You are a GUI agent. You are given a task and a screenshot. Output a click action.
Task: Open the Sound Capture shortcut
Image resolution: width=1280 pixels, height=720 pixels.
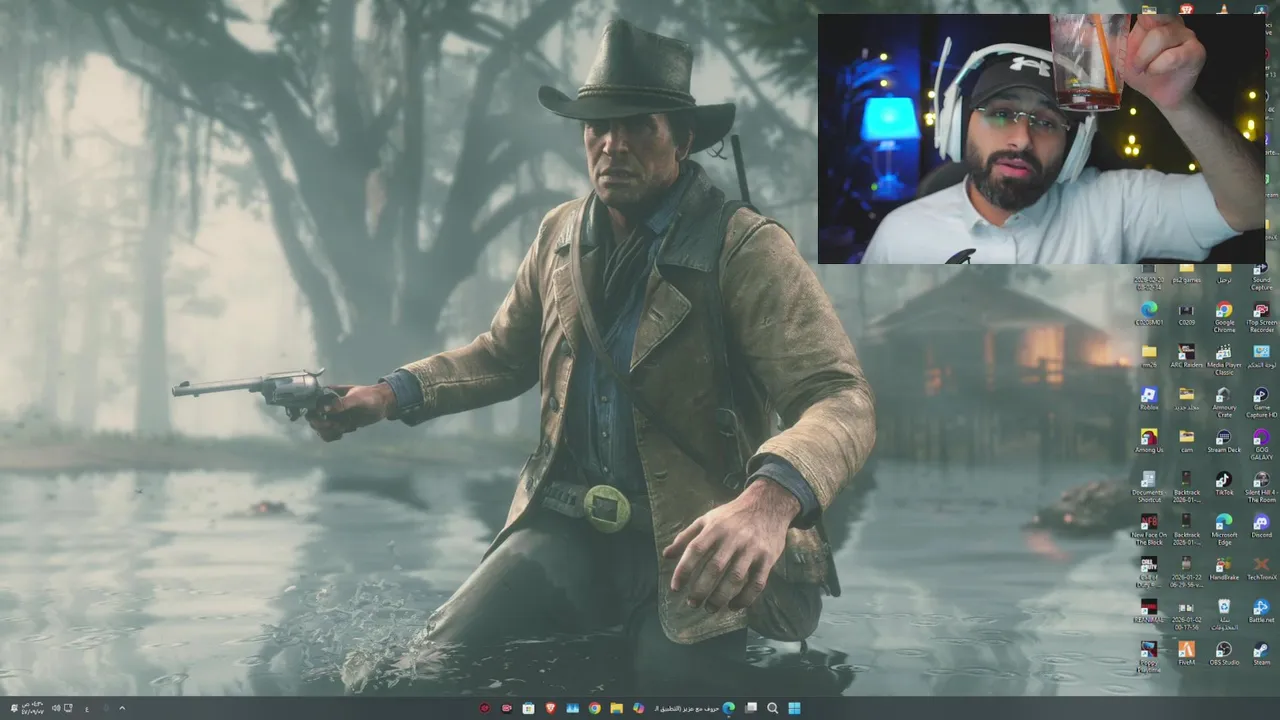click(1261, 277)
